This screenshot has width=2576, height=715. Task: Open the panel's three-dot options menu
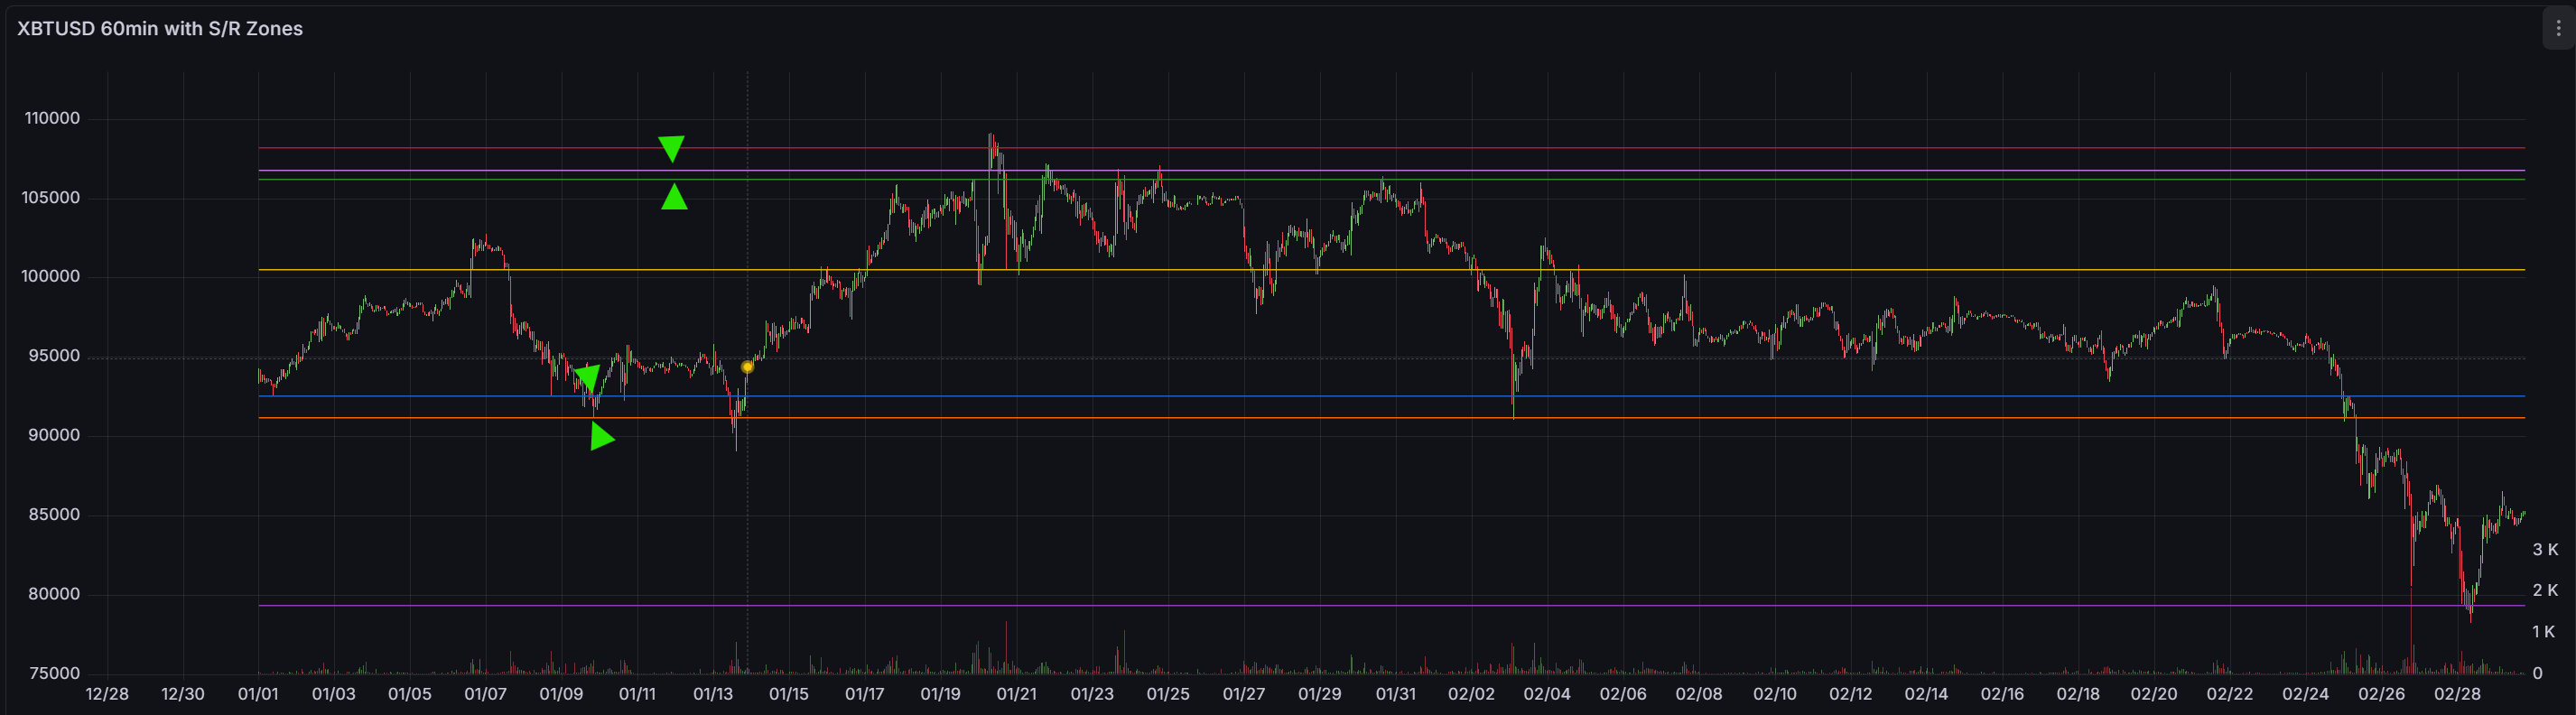point(2558,29)
